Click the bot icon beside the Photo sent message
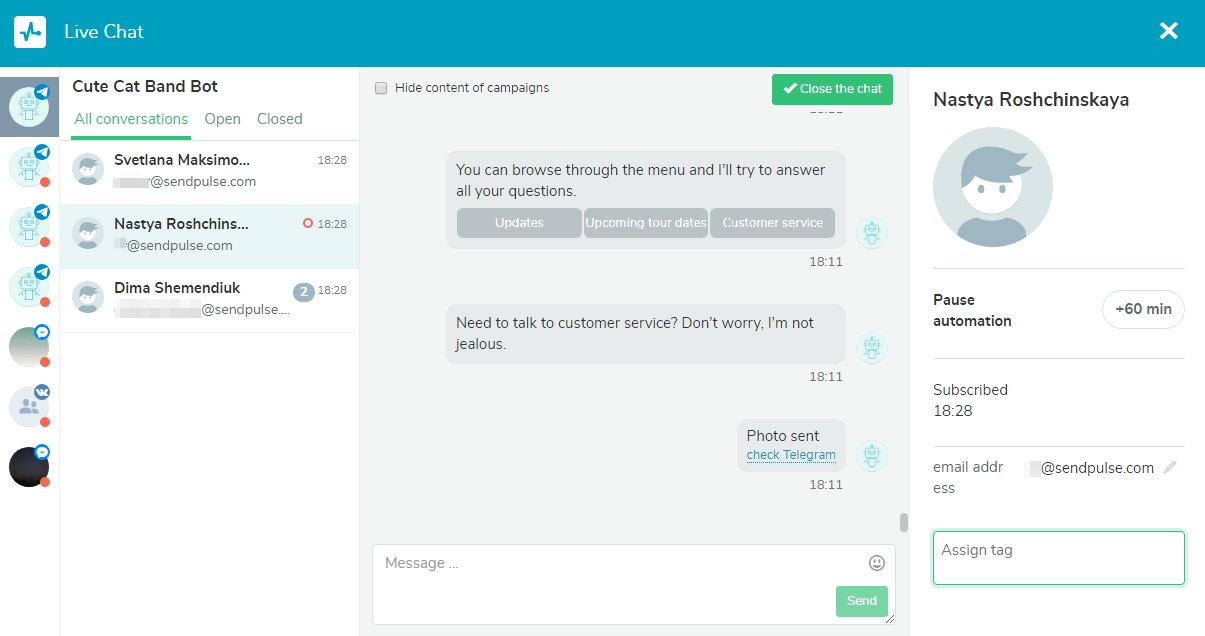1205x636 pixels. 871,456
